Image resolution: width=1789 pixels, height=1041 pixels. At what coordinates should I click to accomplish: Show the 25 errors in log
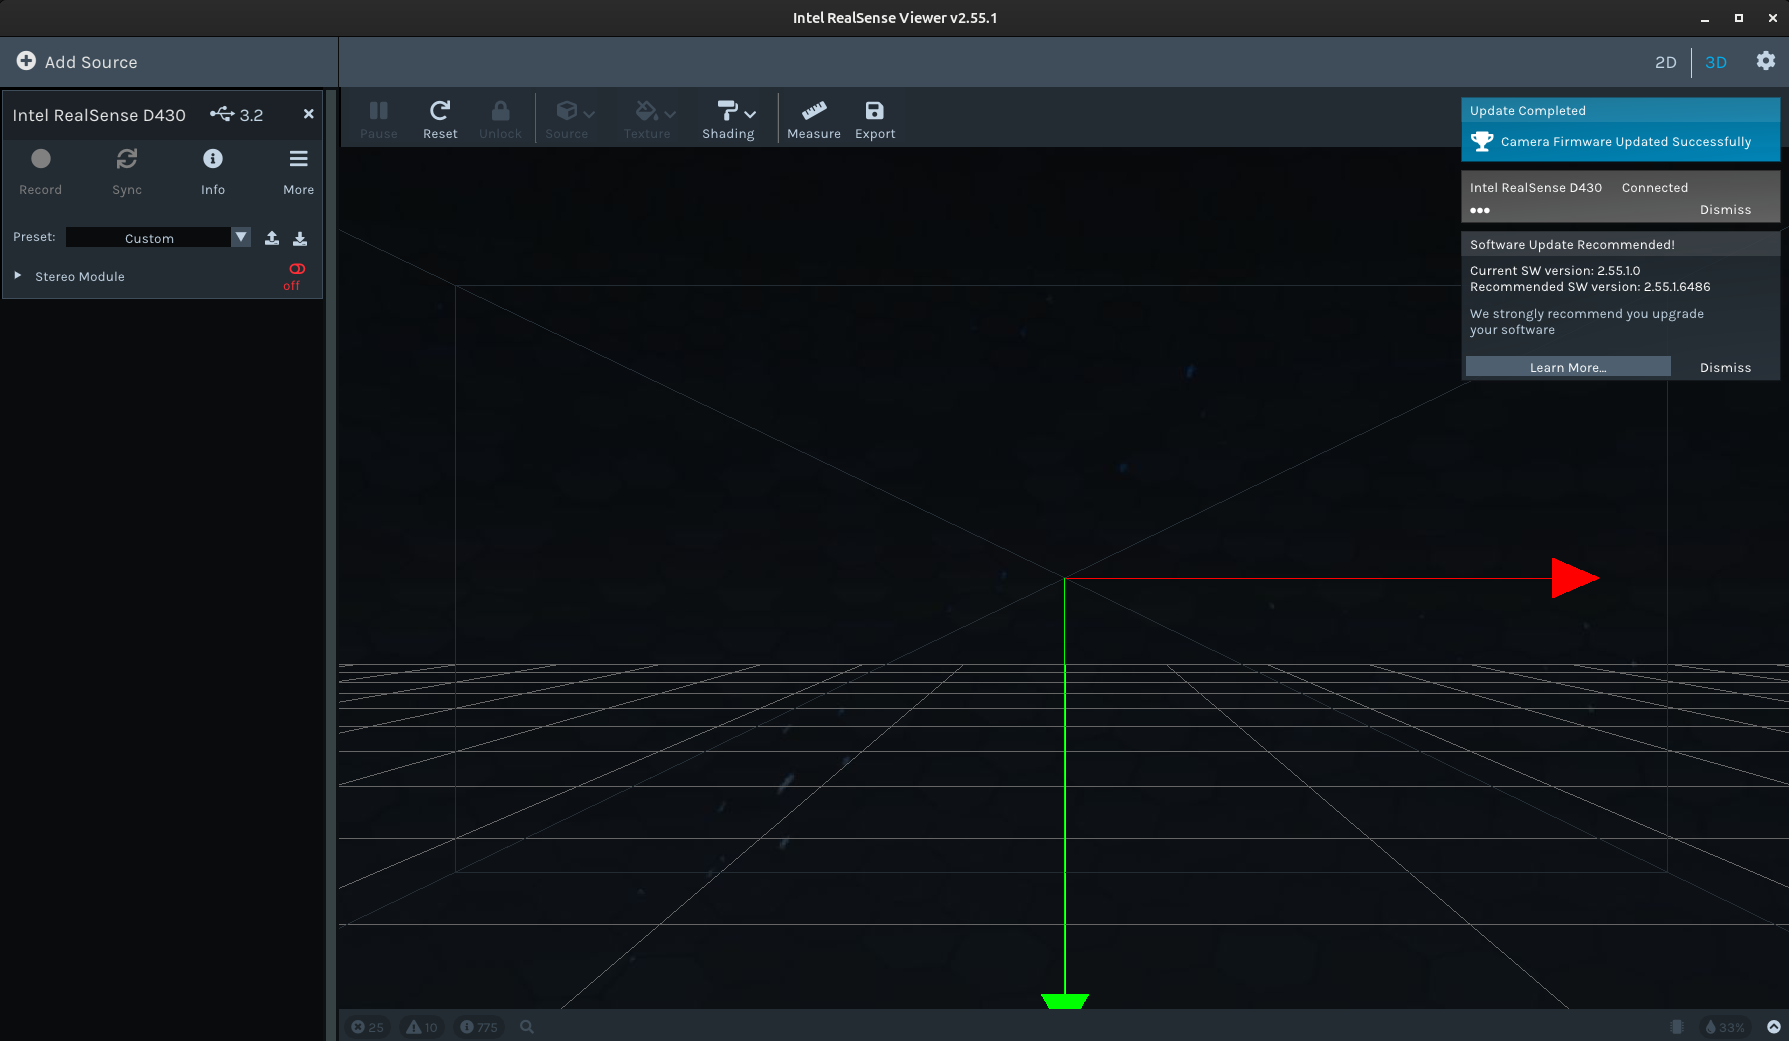click(367, 1027)
